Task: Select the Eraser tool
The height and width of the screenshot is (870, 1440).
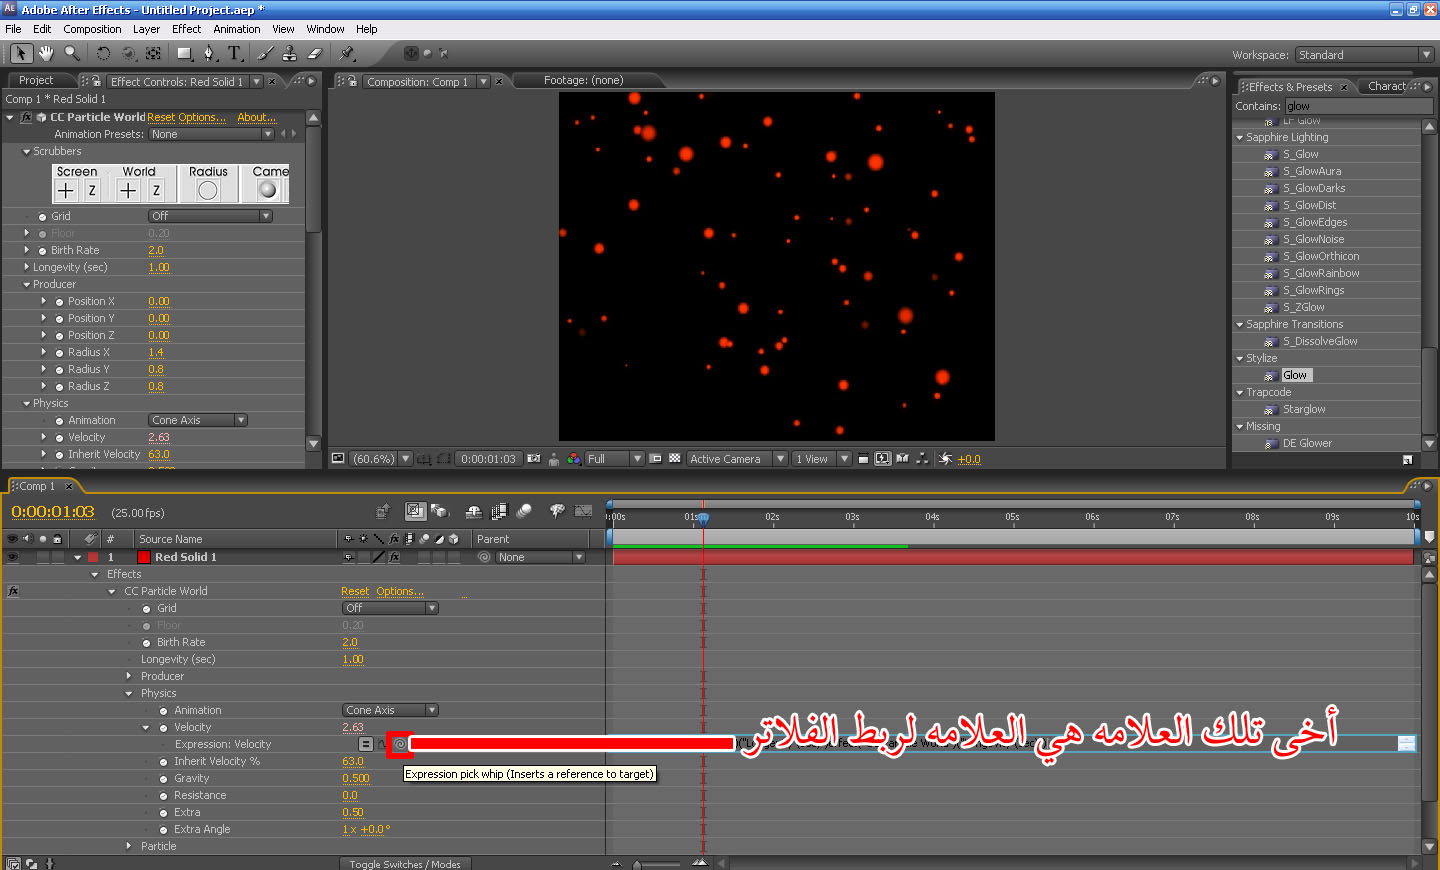Action: click(x=314, y=53)
